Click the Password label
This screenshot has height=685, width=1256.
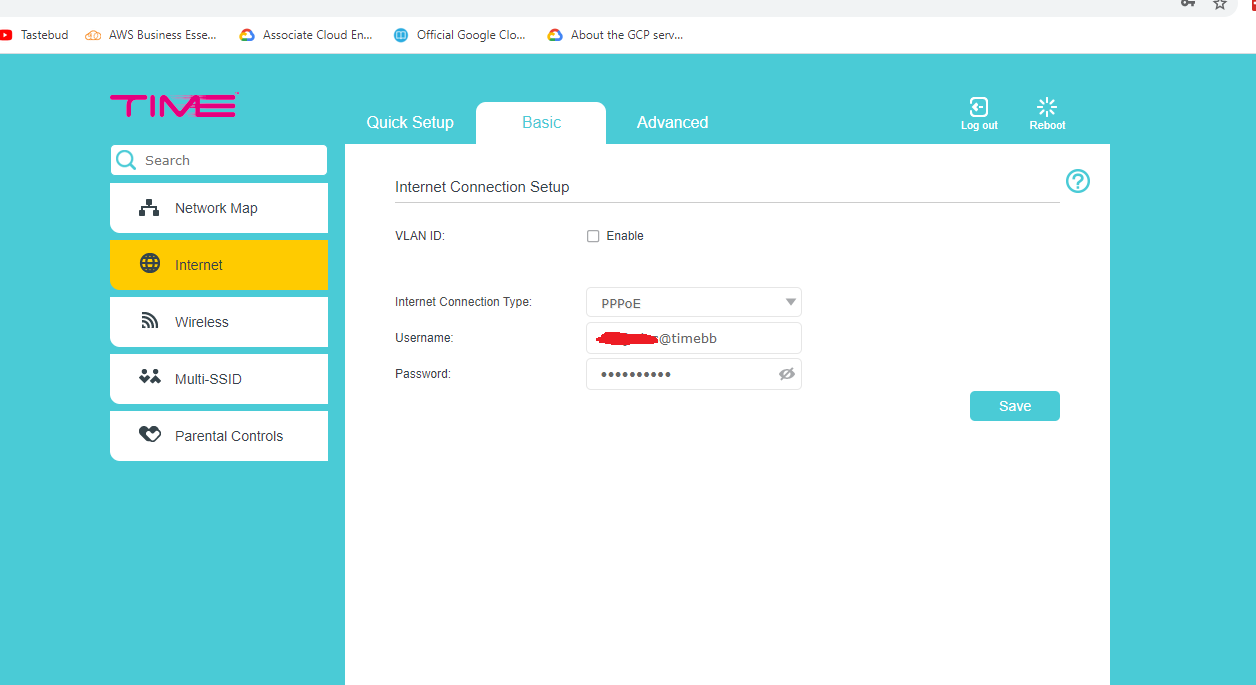[423, 374]
